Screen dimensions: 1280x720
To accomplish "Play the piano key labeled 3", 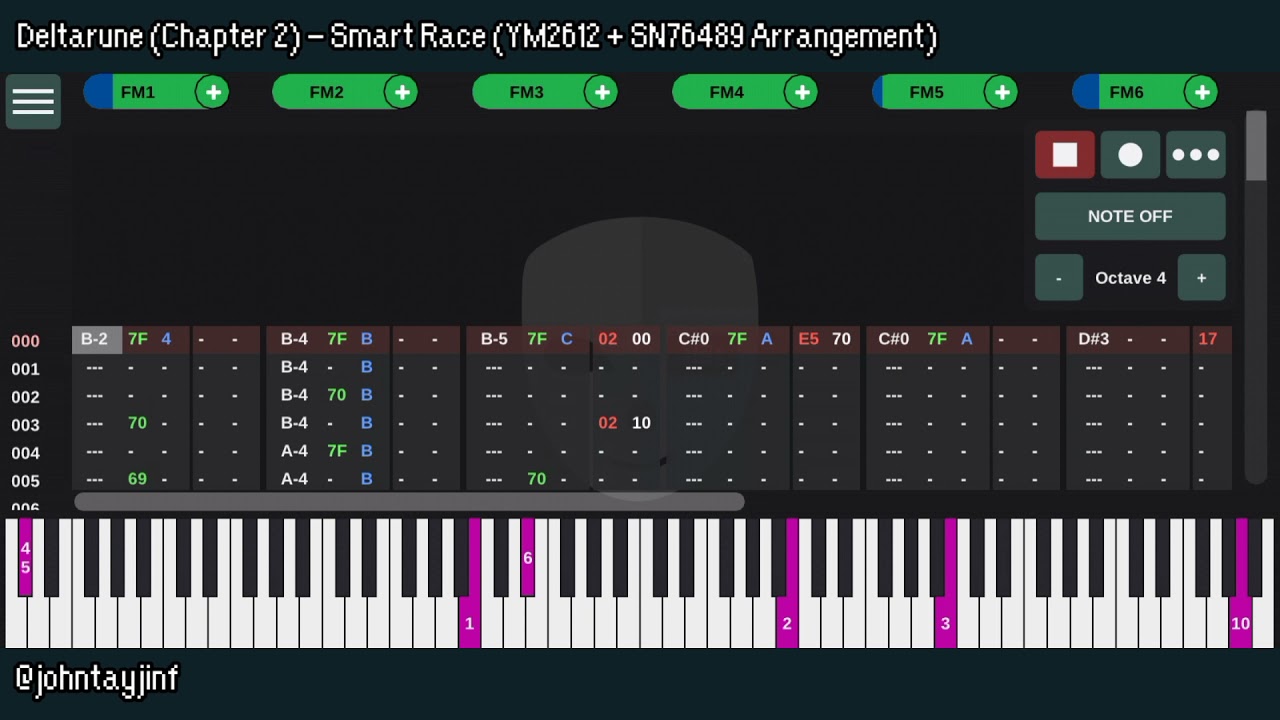I will pos(945,625).
